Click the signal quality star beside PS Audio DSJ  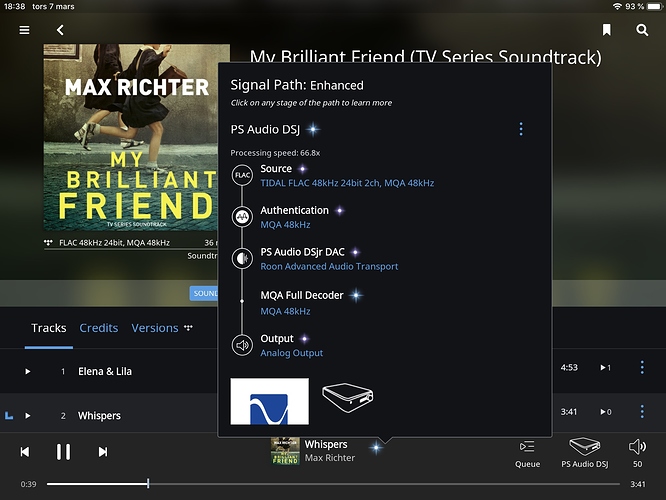(x=313, y=129)
